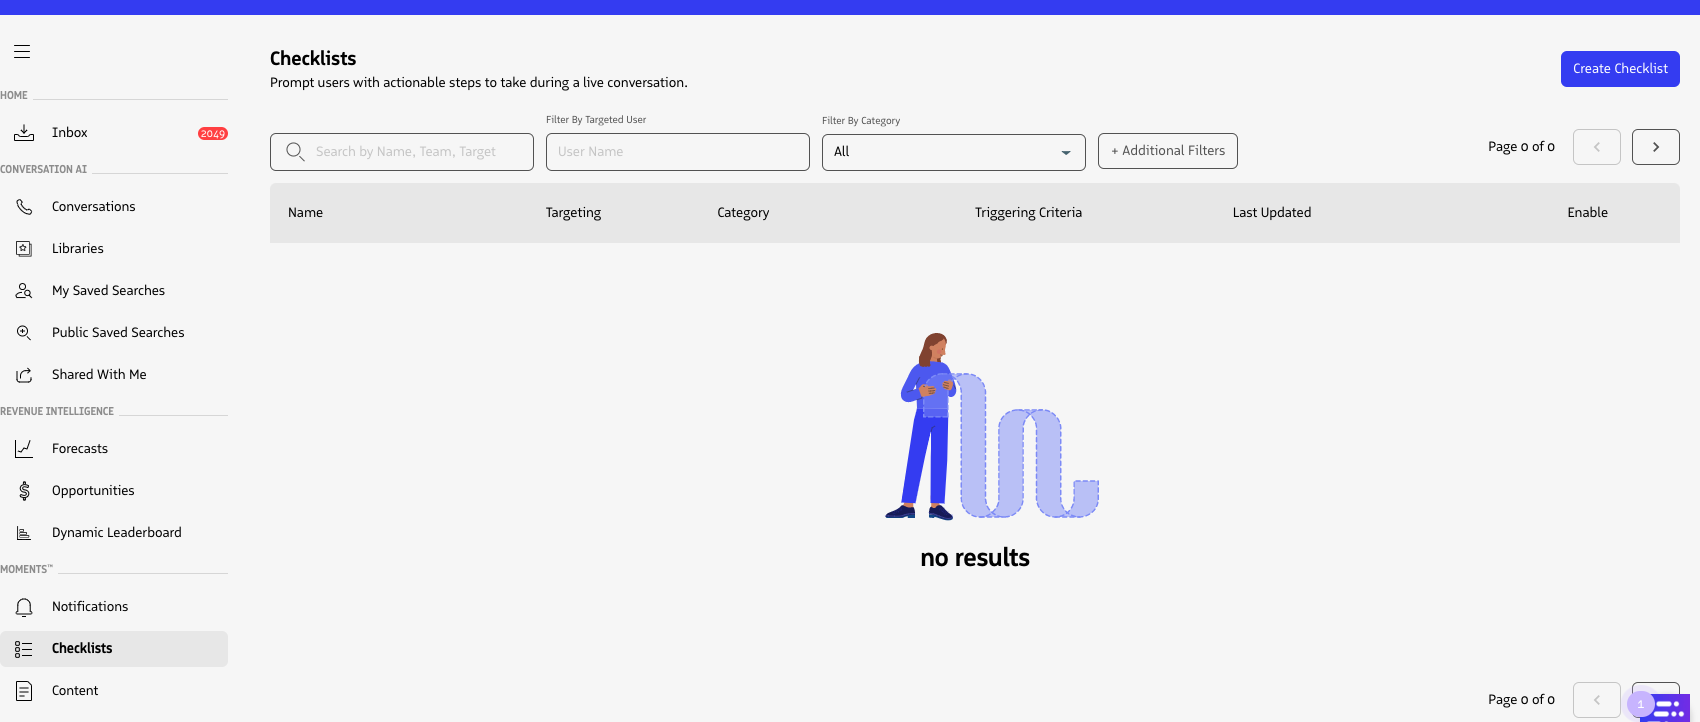
Task: Click the Opportunities dollar icon
Action: click(24, 491)
